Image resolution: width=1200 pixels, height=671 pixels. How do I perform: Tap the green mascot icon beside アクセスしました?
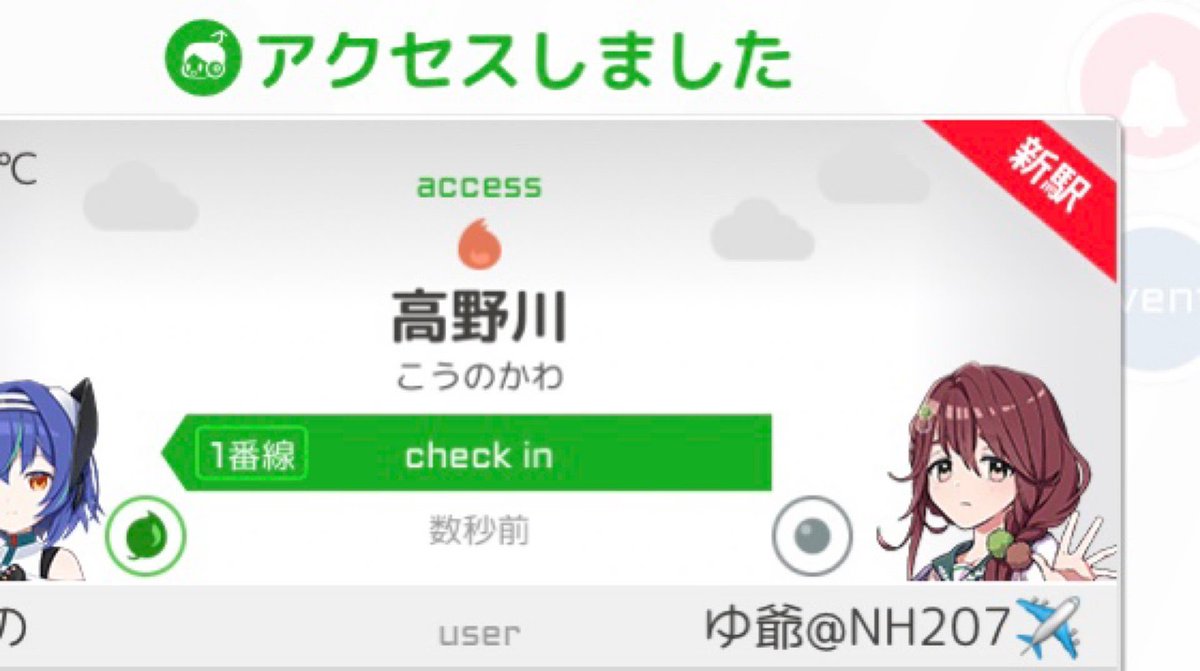click(203, 58)
